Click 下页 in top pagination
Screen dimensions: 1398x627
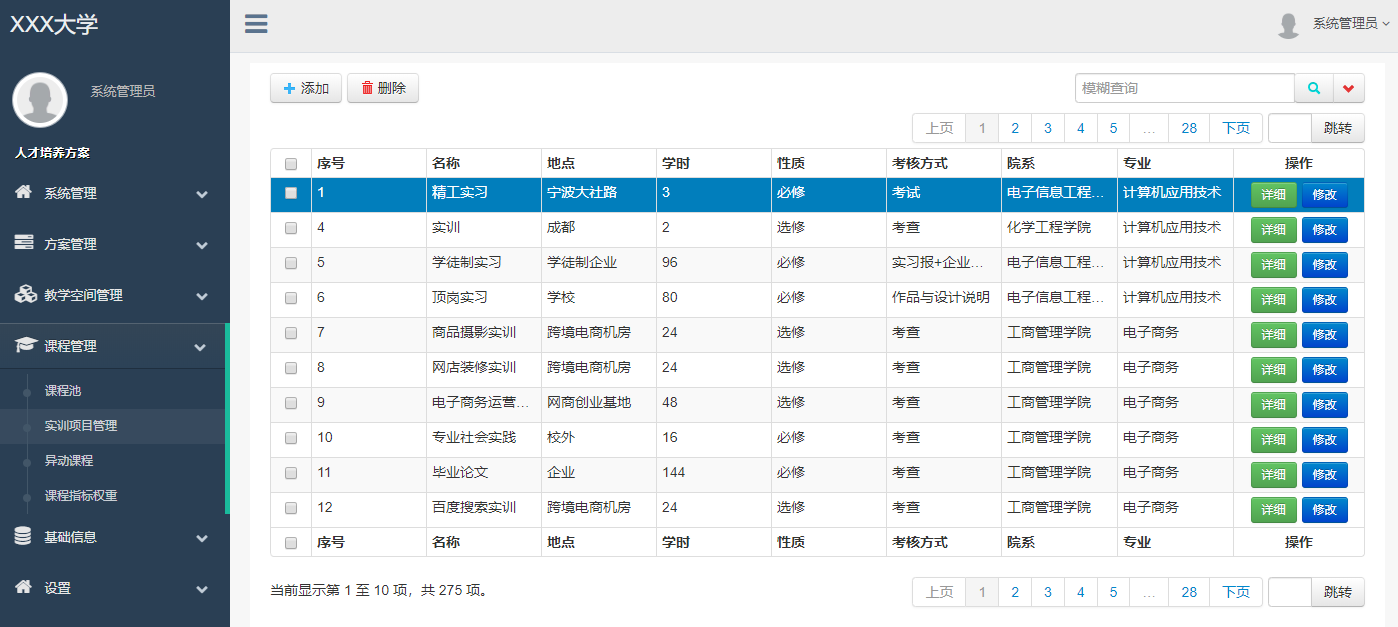1236,128
